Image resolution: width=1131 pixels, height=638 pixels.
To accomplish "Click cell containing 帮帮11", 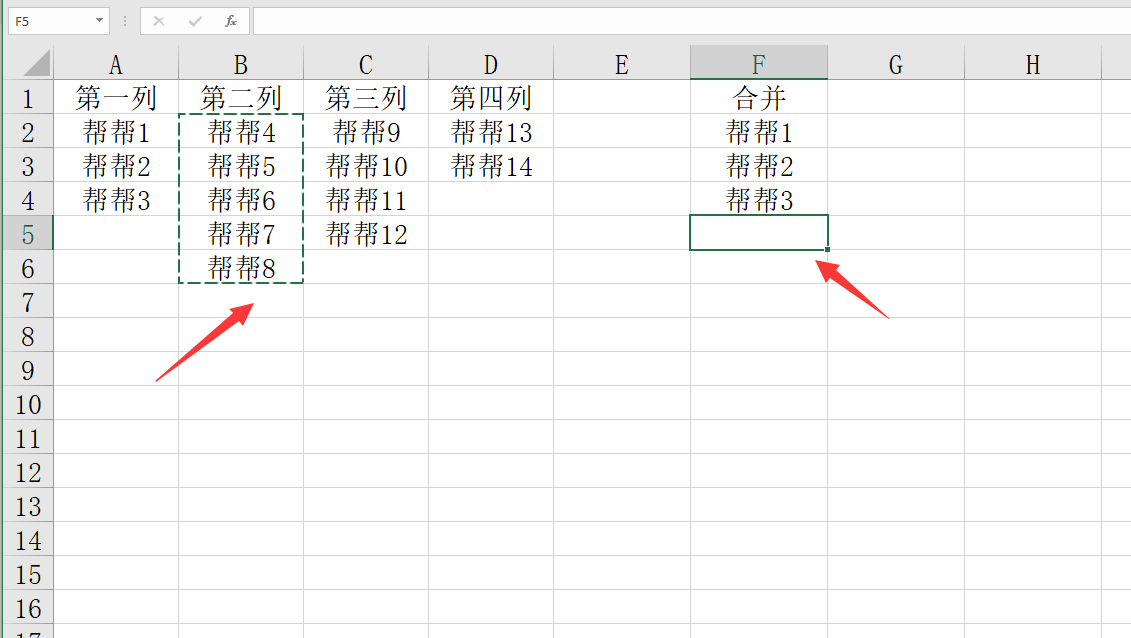I will tap(366, 199).
